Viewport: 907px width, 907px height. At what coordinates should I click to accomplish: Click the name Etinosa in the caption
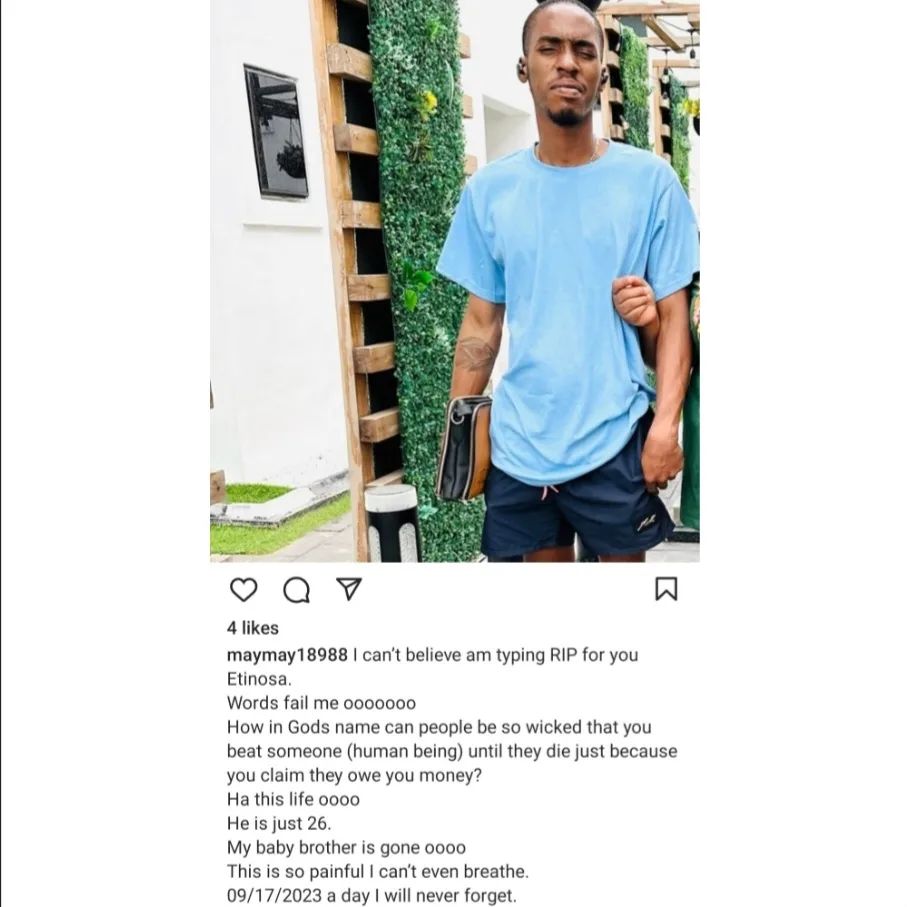tap(259, 679)
